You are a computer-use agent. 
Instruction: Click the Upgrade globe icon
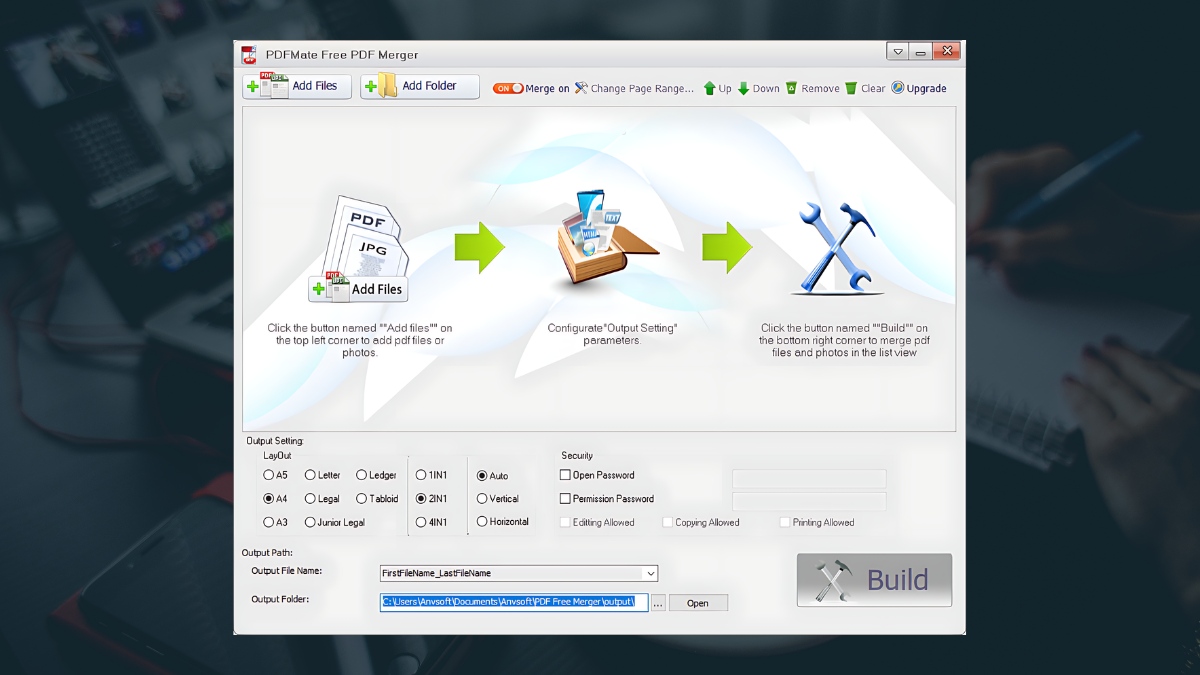tap(898, 88)
